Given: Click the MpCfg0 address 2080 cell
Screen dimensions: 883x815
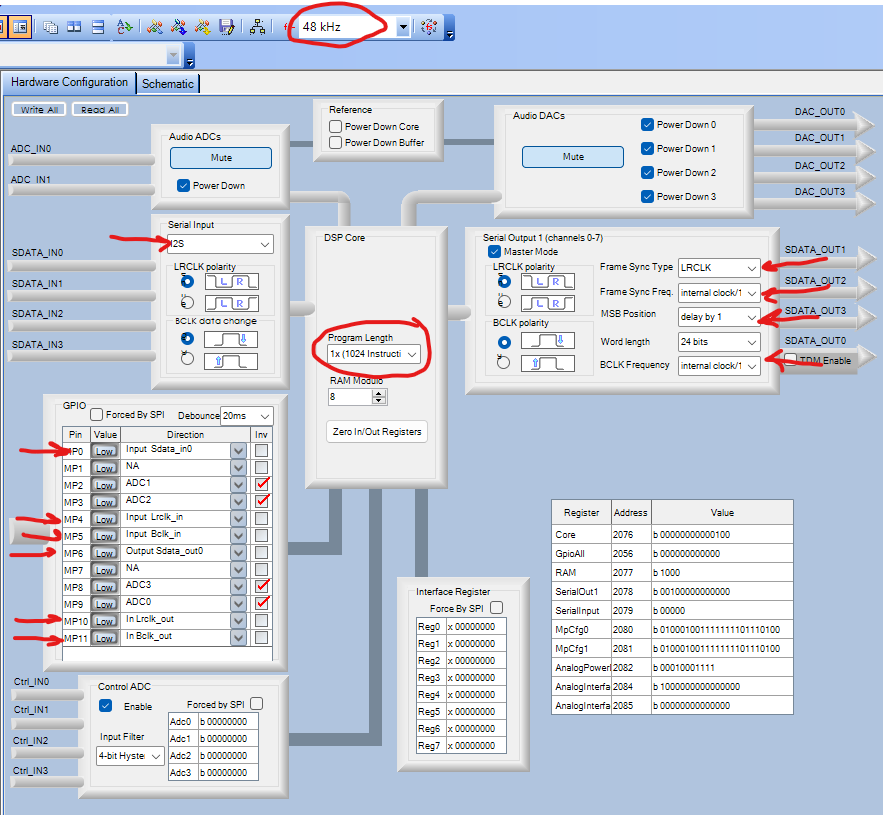Looking at the screenshot, I should (x=631, y=629).
